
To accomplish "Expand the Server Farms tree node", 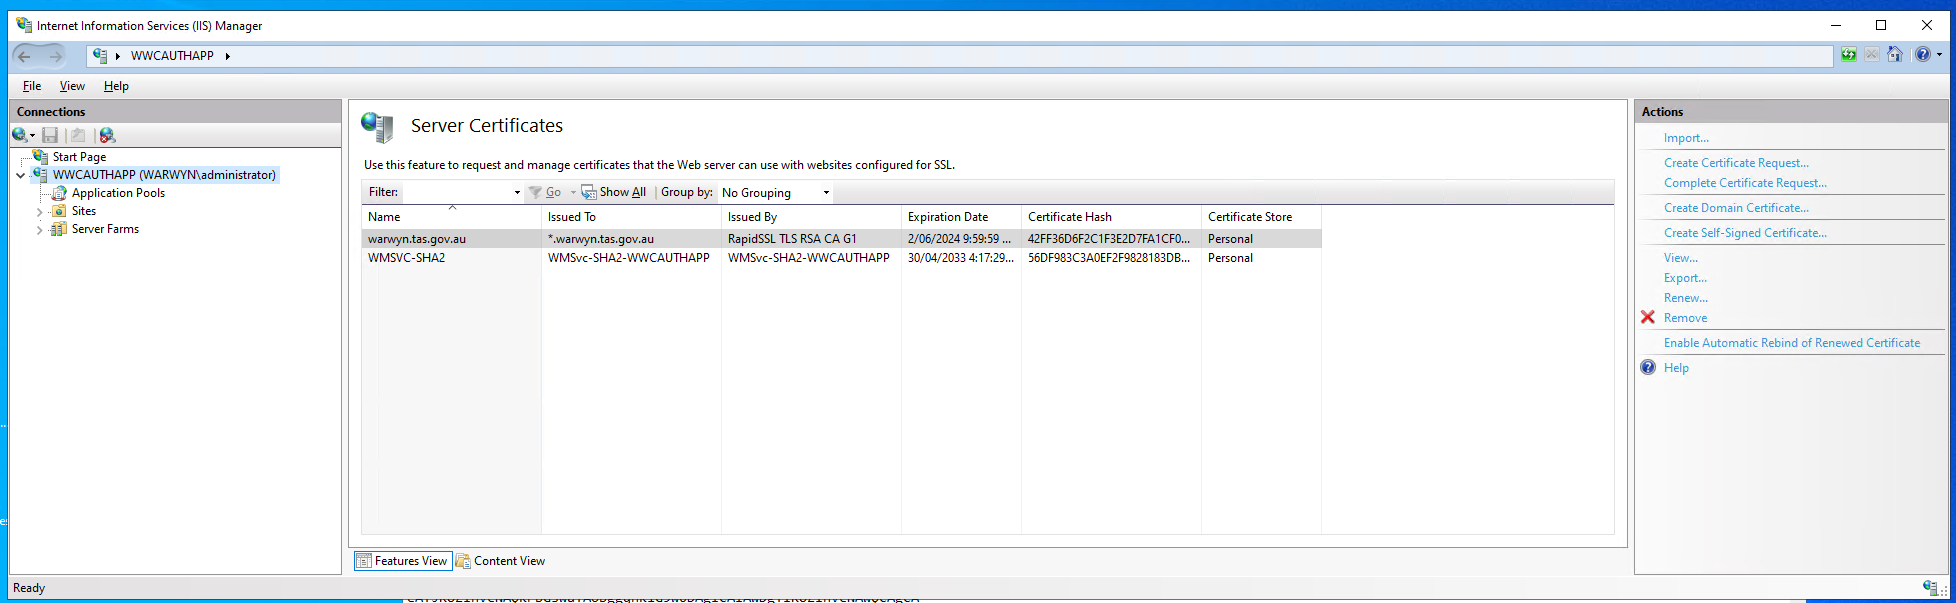I will [40, 229].
